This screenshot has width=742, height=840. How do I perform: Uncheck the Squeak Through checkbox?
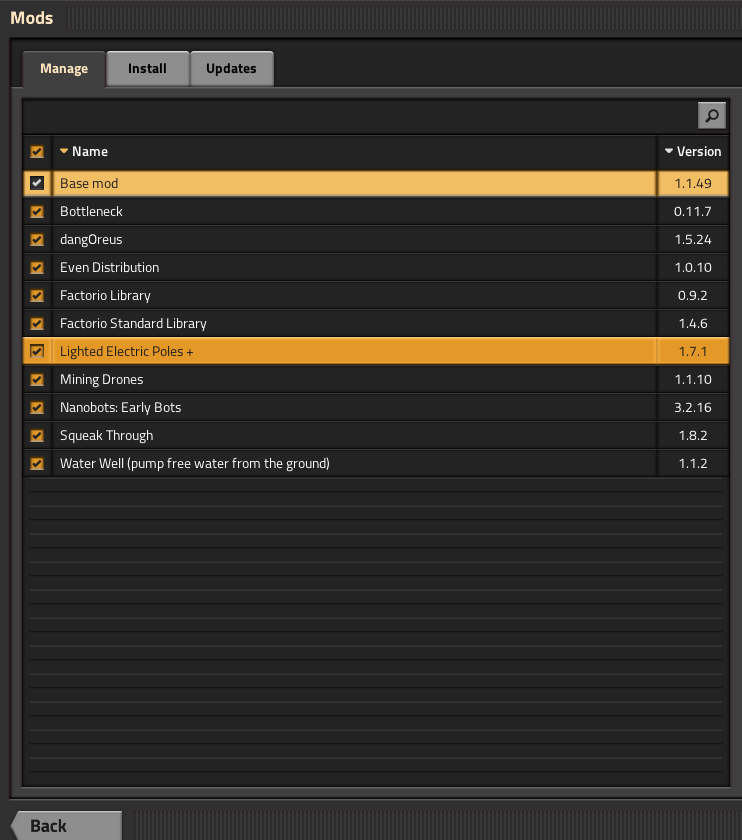coord(37,436)
